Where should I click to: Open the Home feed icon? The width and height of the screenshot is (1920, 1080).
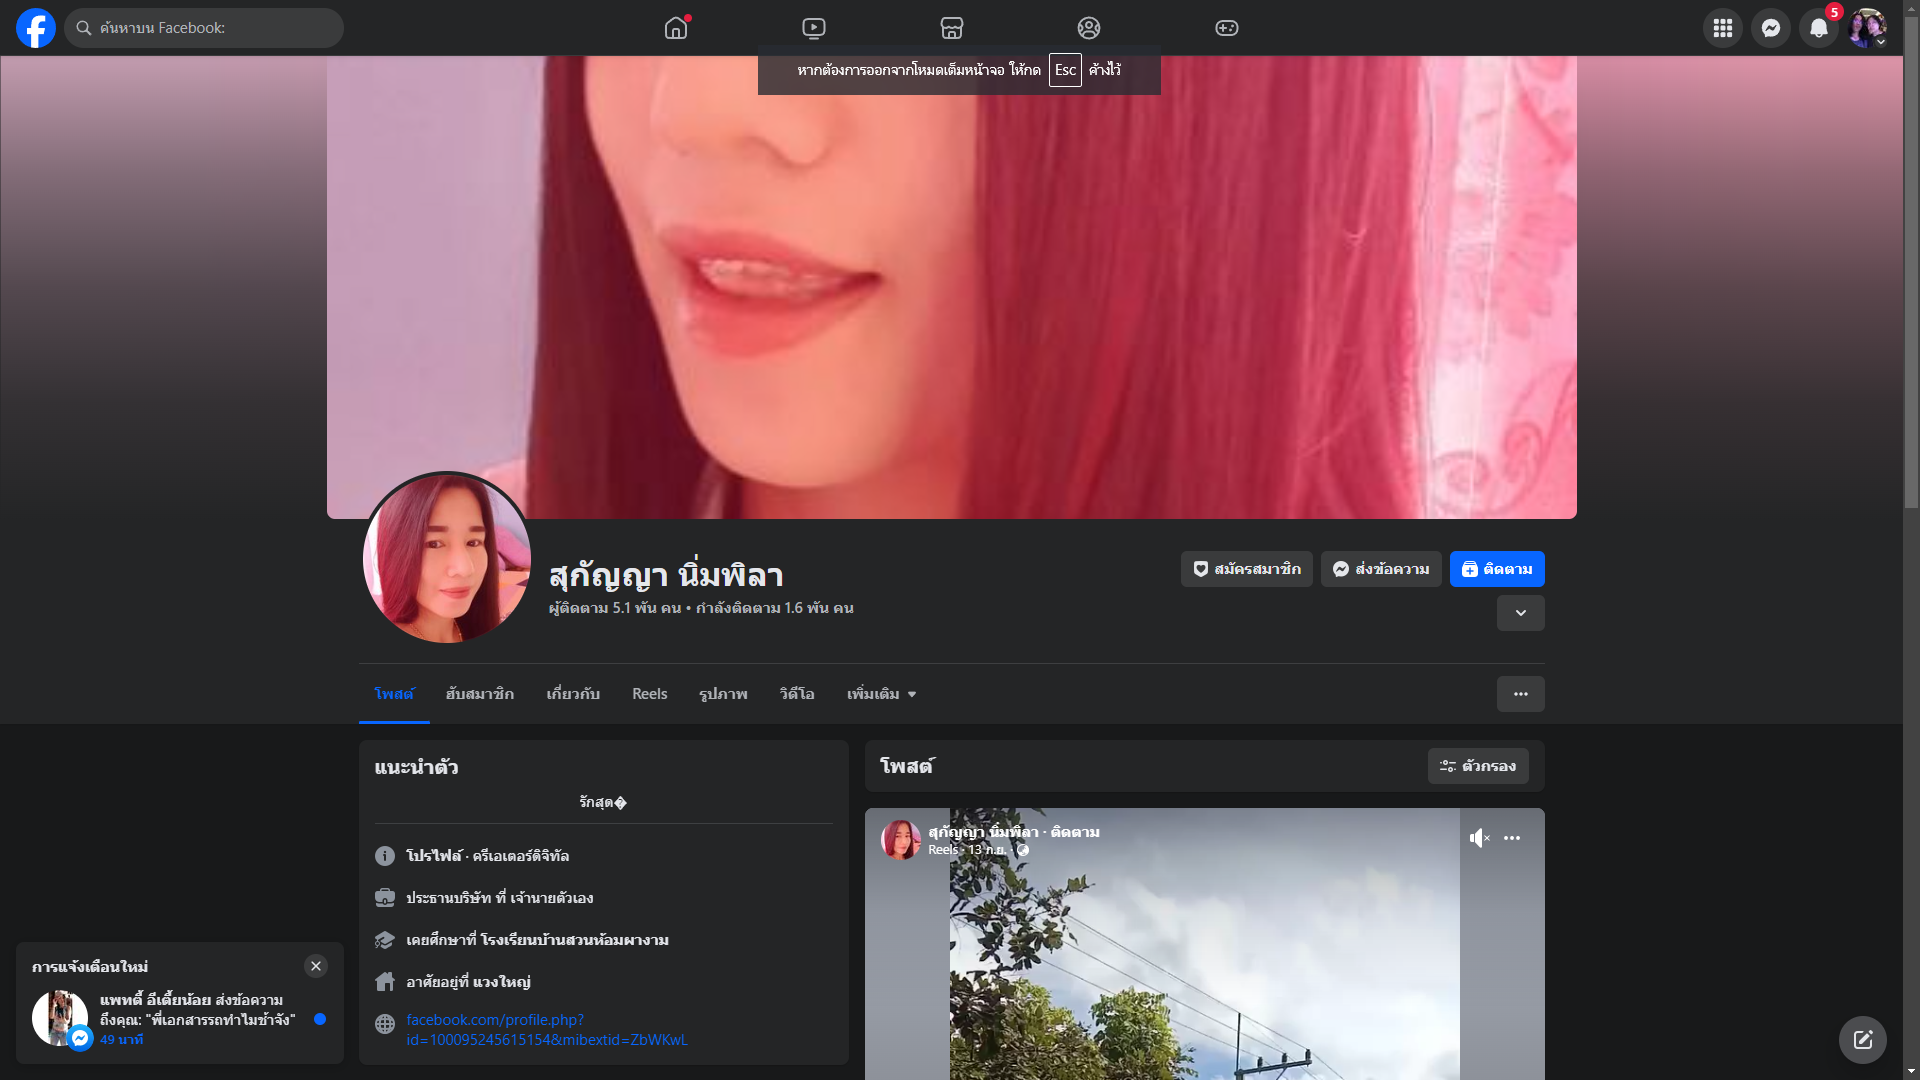coord(676,28)
